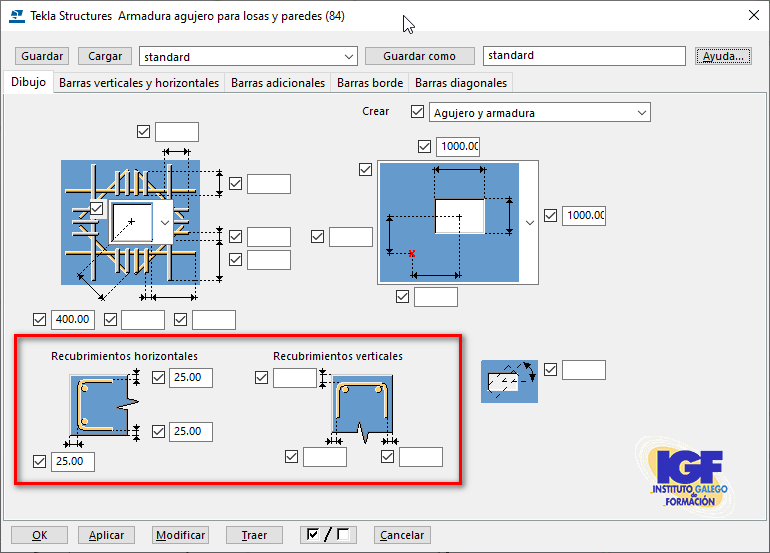This screenshot has height=553, width=770.
Task: Click the hole position diagram image
Action: [447, 222]
